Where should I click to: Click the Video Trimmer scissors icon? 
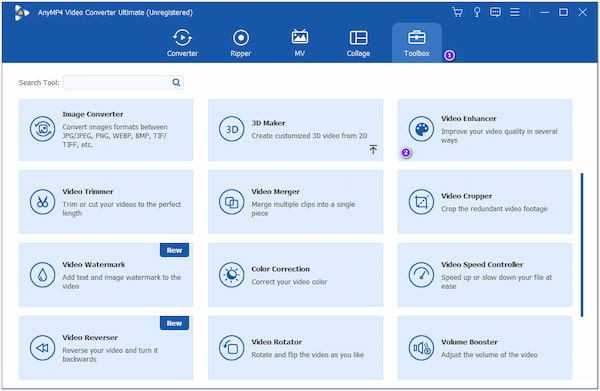pos(42,202)
